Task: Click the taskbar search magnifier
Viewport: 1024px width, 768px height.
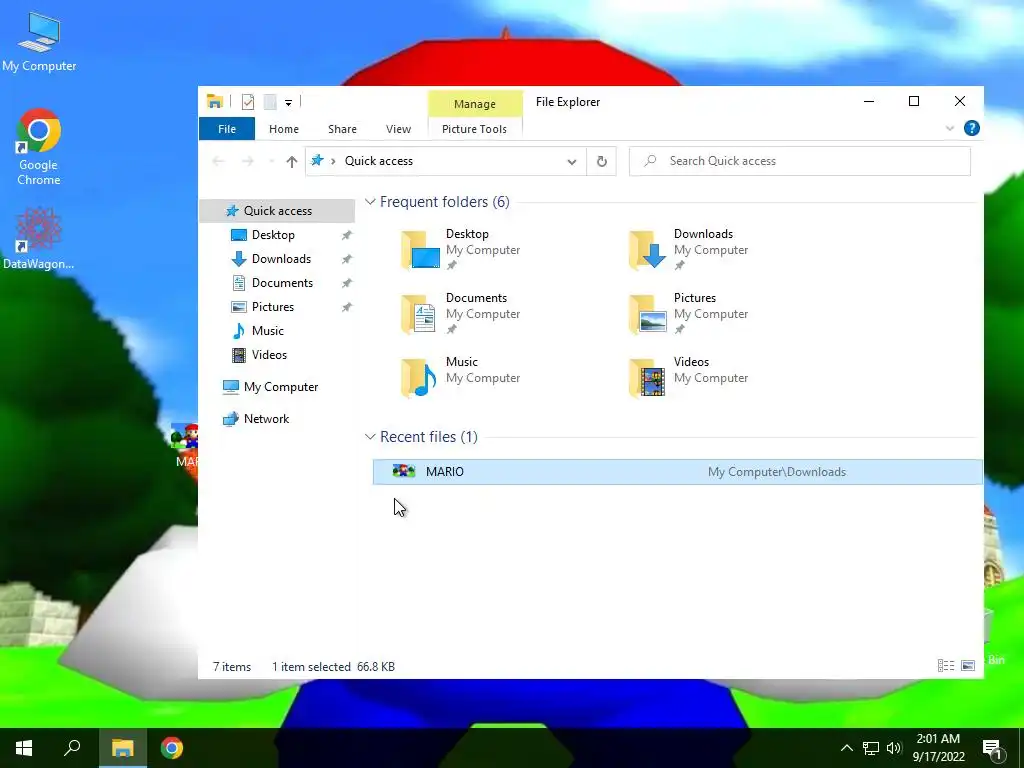Action: point(72,748)
